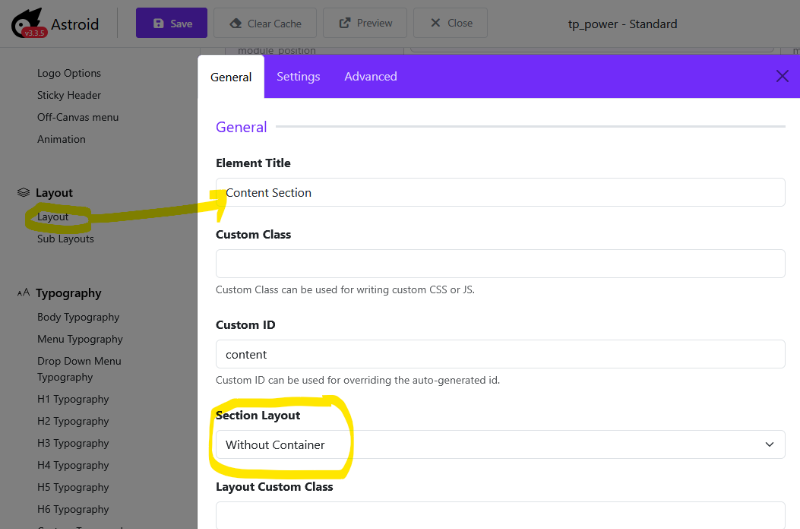Select Layout in the sidebar
This screenshot has height=529, width=800.
53,217
